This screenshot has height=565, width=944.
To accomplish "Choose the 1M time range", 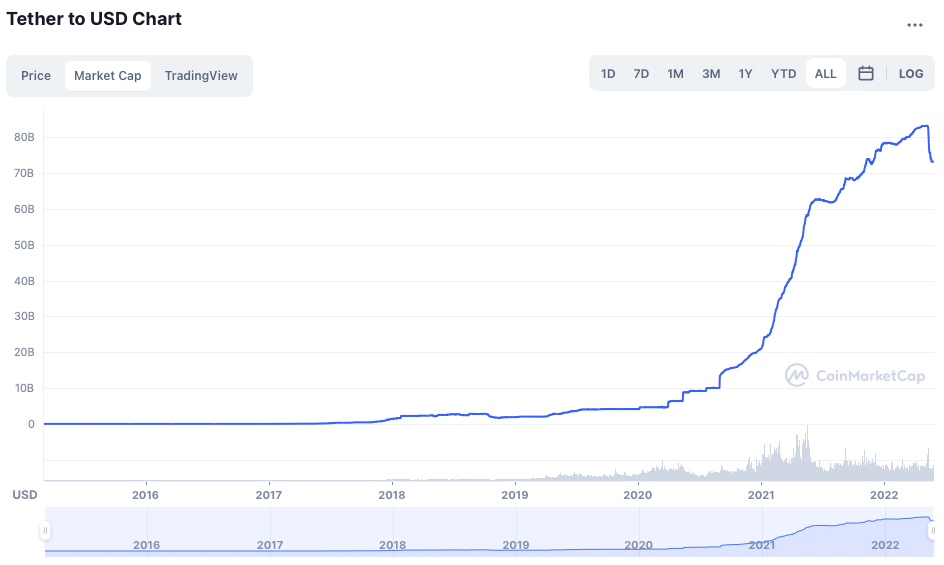I will tap(675, 73).
